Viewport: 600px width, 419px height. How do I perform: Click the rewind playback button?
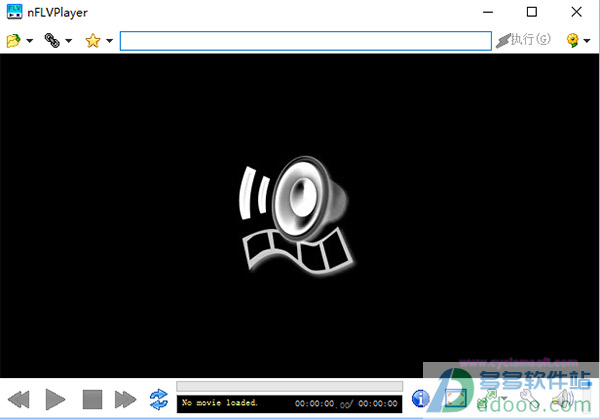(18, 399)
